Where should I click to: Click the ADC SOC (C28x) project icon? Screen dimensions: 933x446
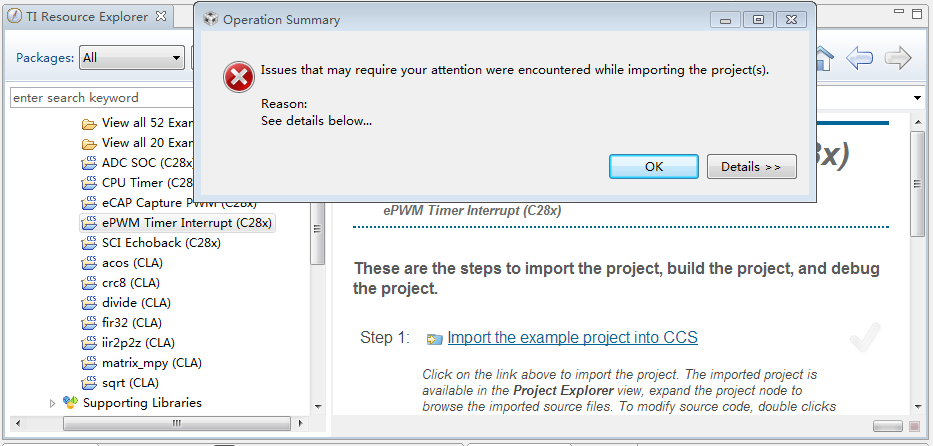[x=88, y=162]
